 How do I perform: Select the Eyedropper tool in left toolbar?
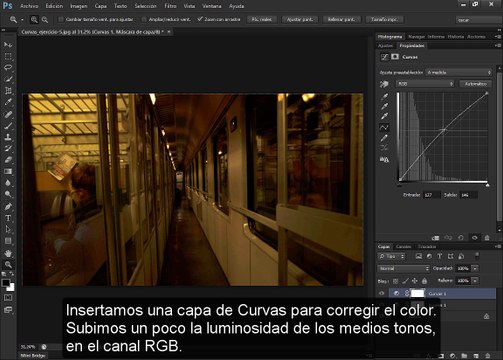[8, 102]
